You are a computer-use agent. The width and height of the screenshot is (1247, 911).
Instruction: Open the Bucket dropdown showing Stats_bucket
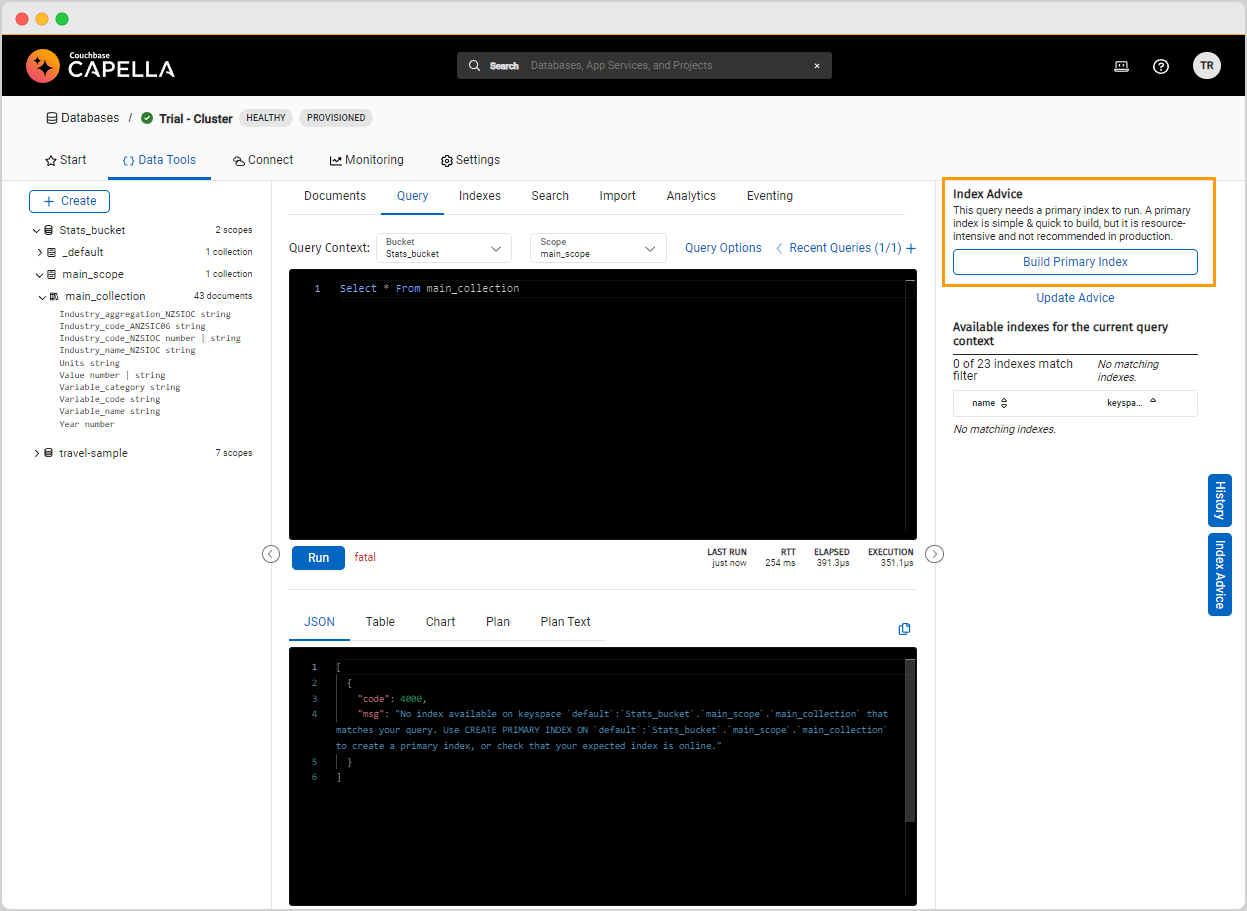coord(443,247)
